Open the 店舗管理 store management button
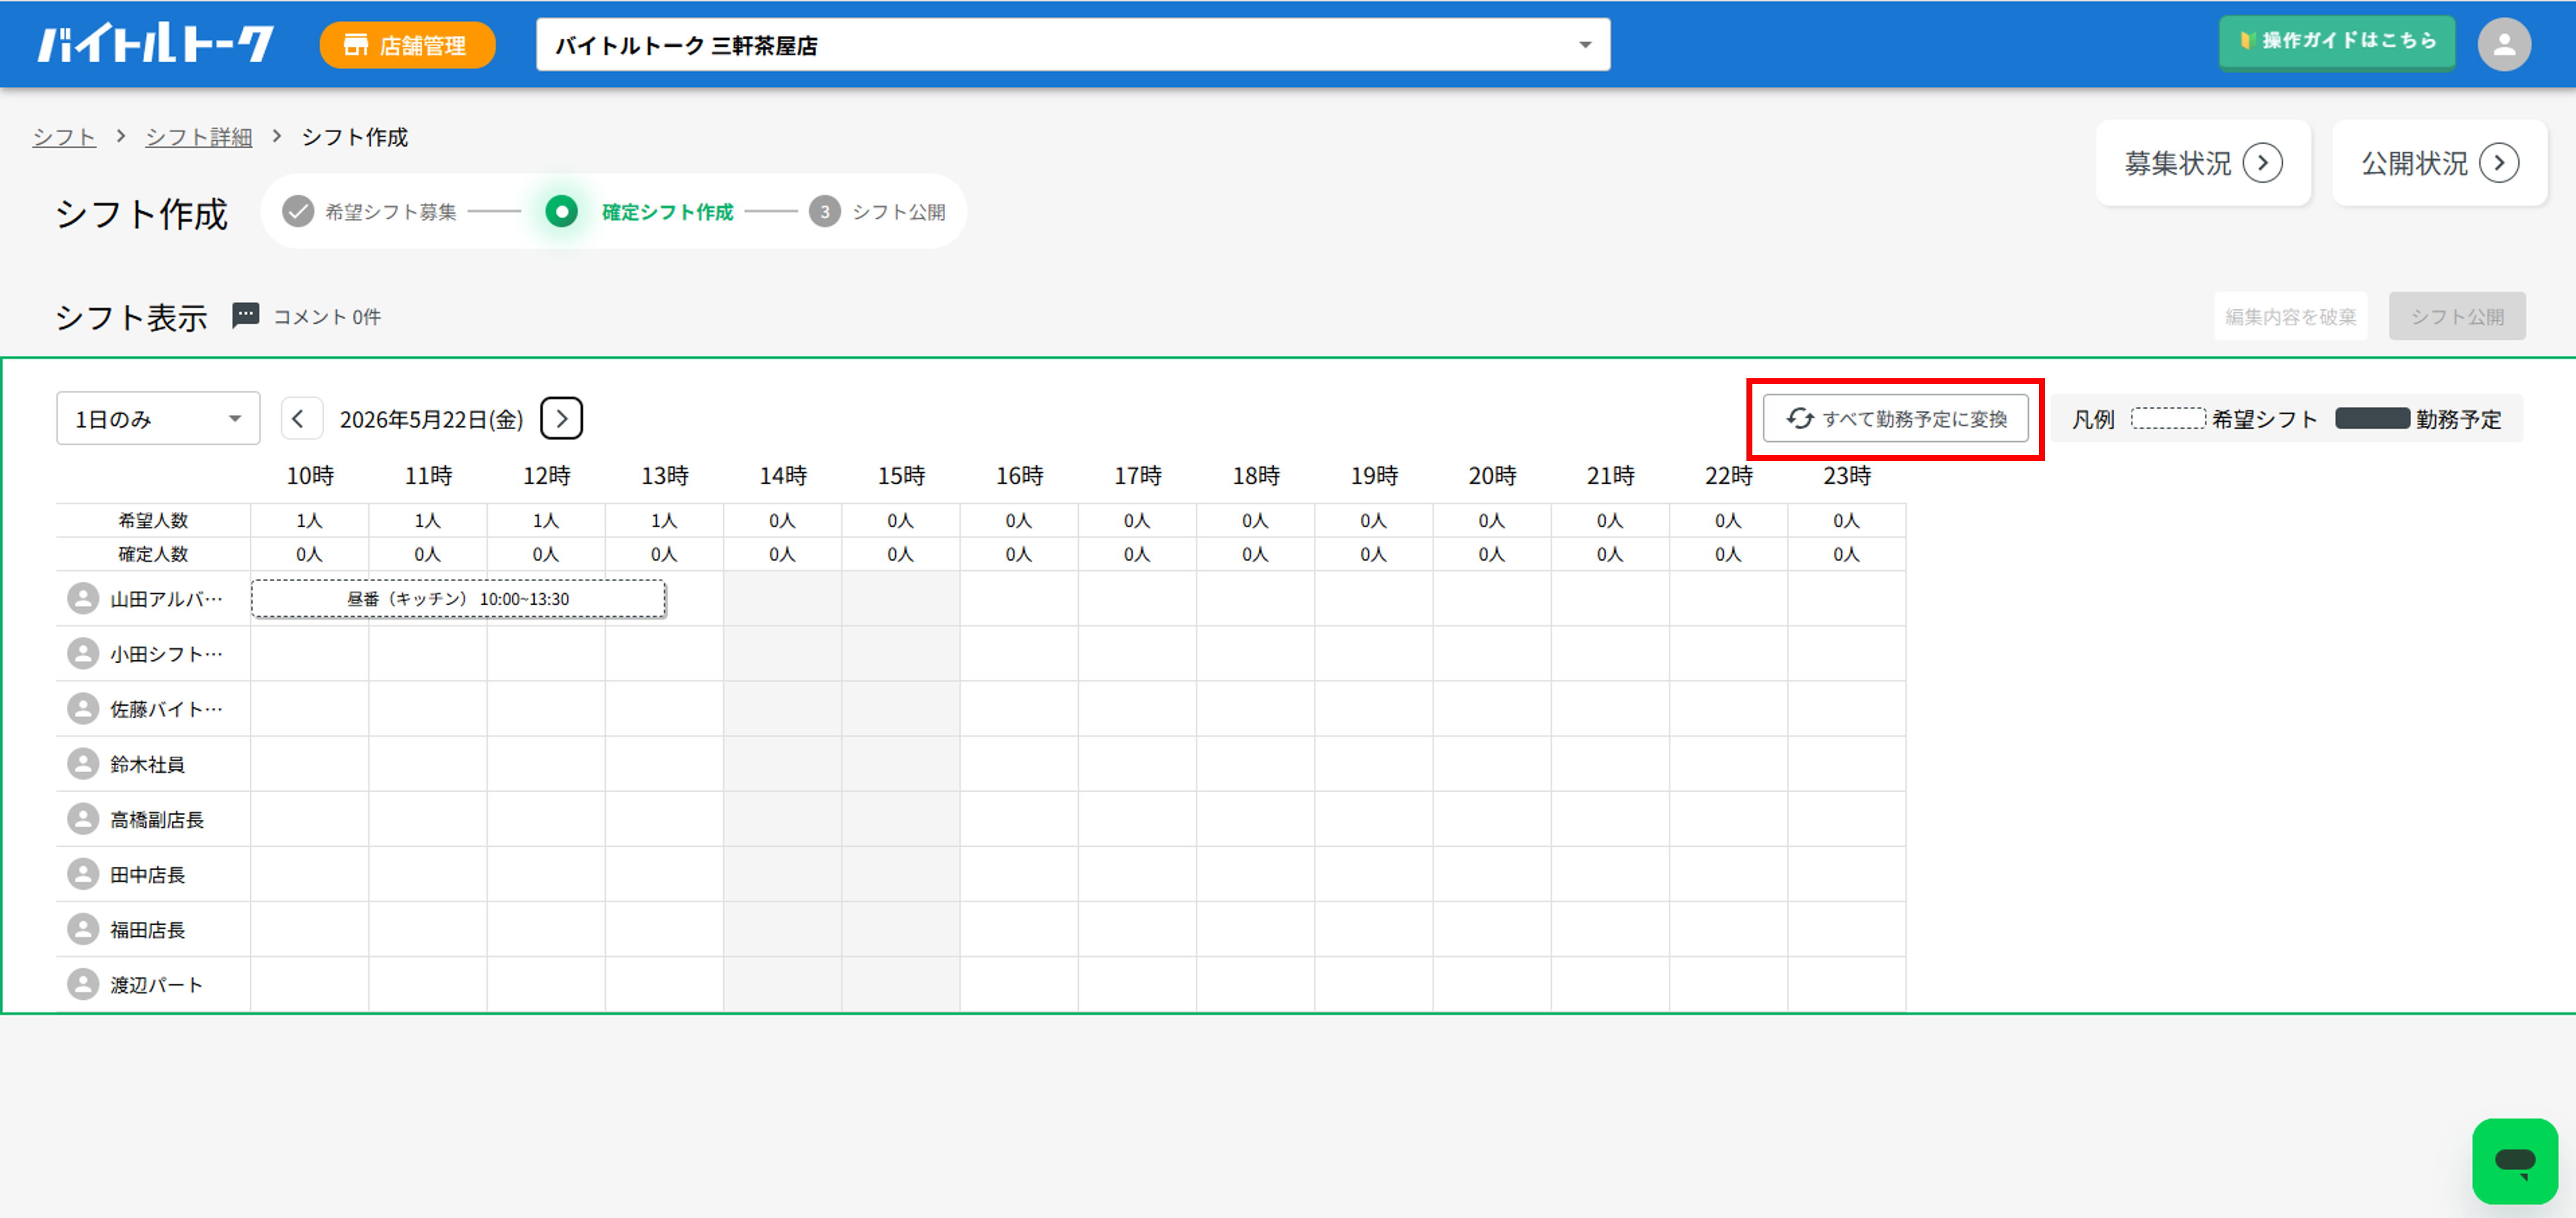 [407, 45]
